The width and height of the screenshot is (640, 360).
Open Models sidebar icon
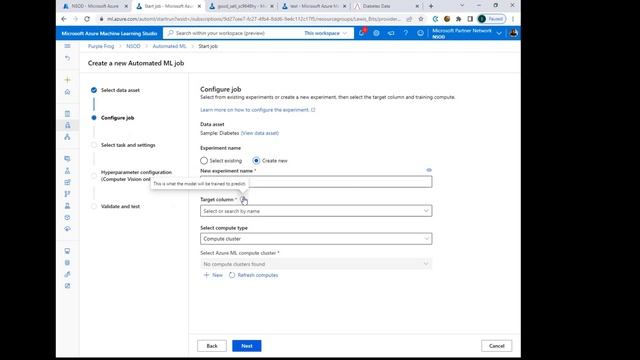coord(67,218)
